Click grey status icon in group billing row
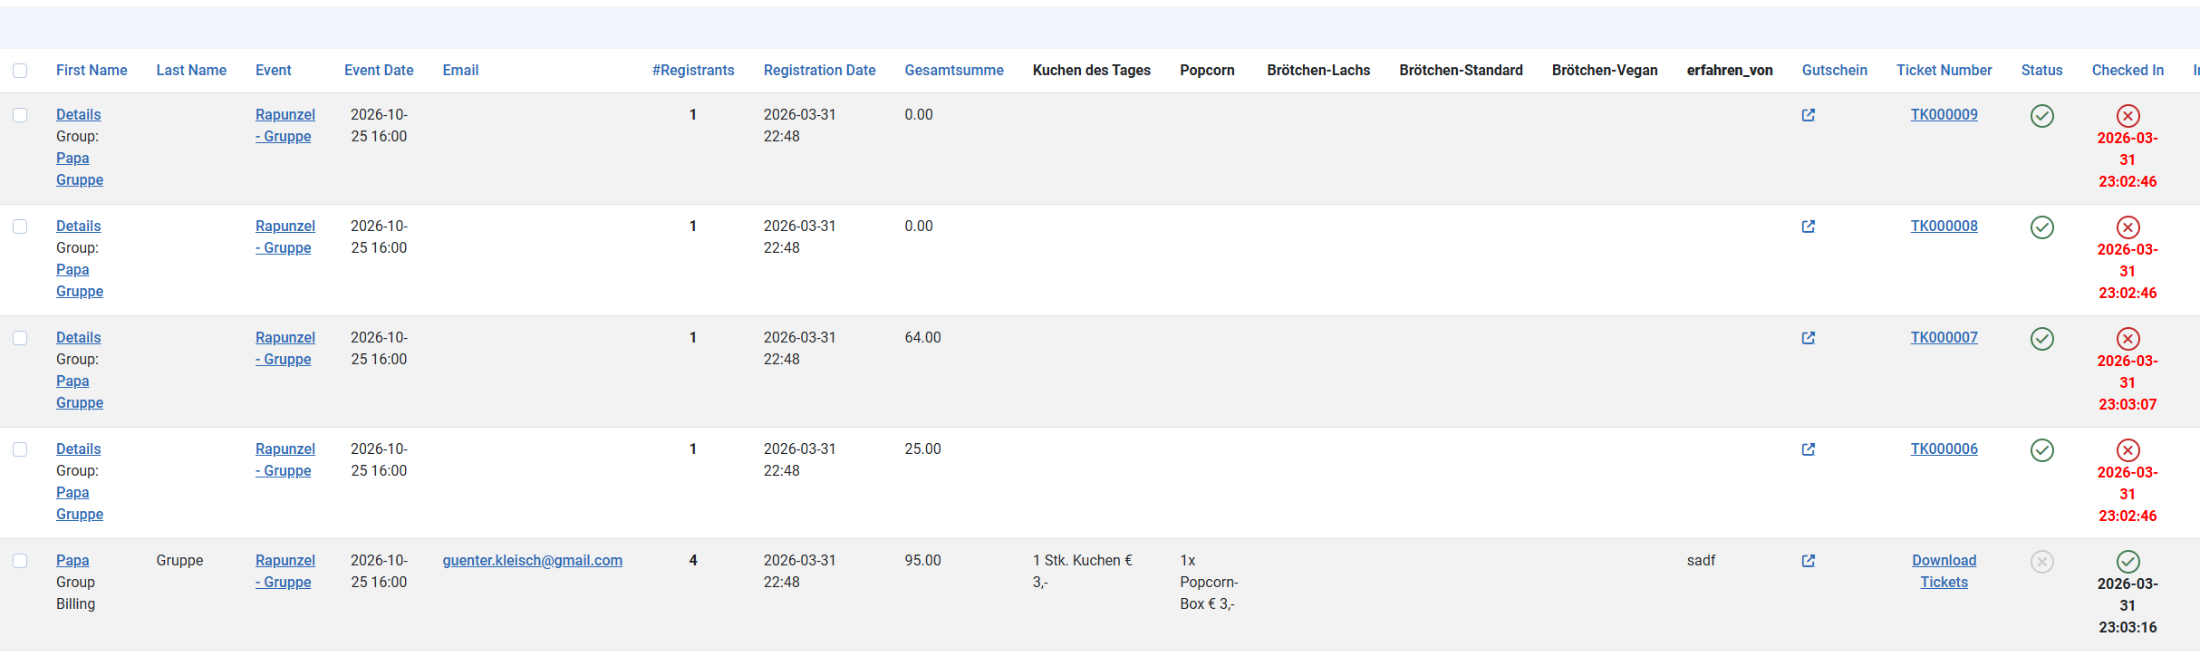The height and width of the screenshot is (656, 2200). coord(2042,562)
